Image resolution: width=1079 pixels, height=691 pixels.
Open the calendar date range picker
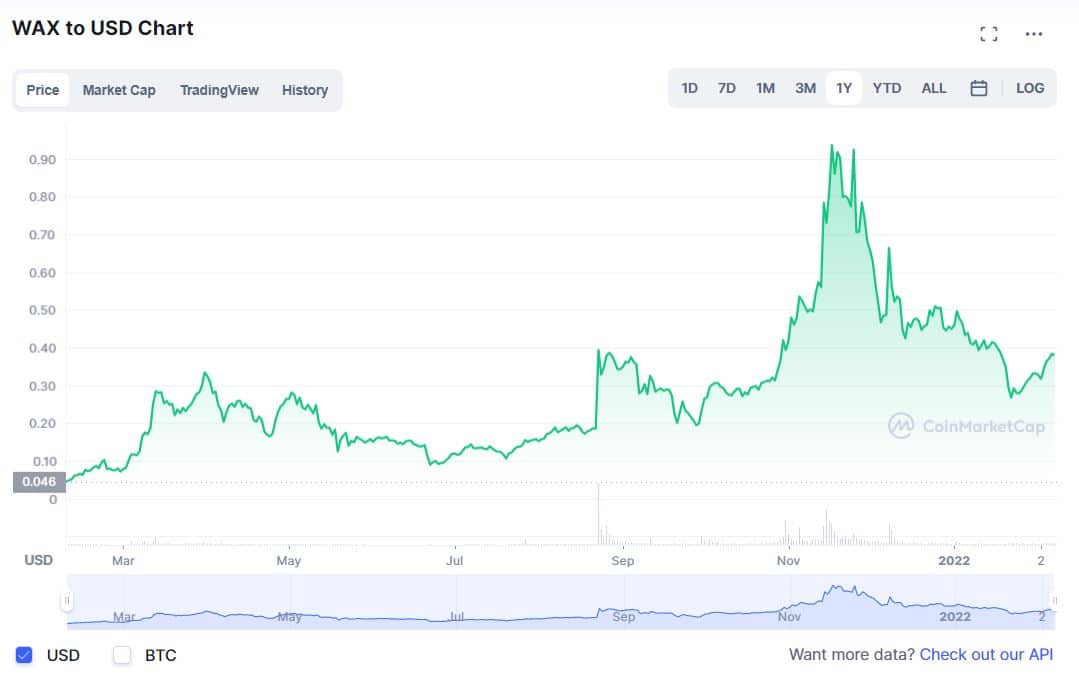coord(979,88)
